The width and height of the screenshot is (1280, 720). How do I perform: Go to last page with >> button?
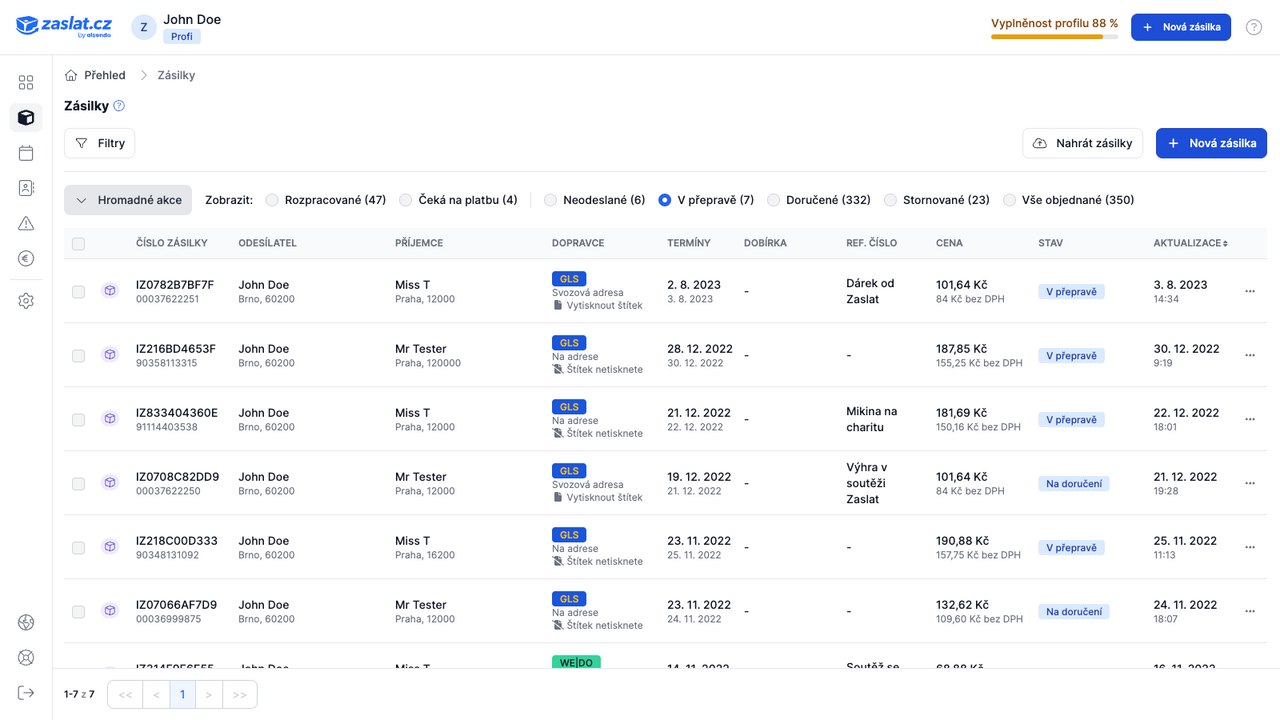click(240, 694)
